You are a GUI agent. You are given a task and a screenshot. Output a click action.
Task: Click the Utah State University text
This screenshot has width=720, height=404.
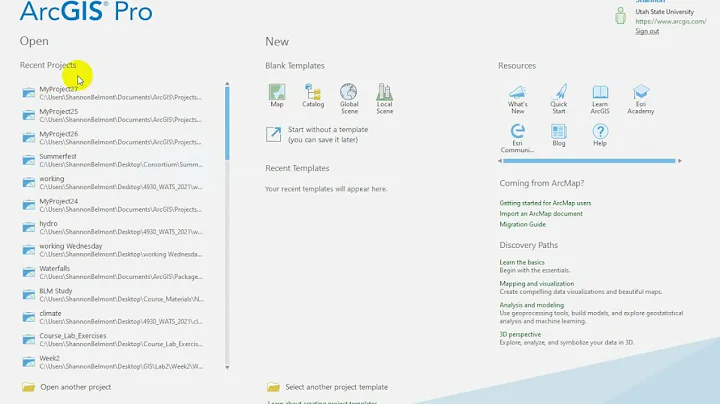tap(664, 12)
